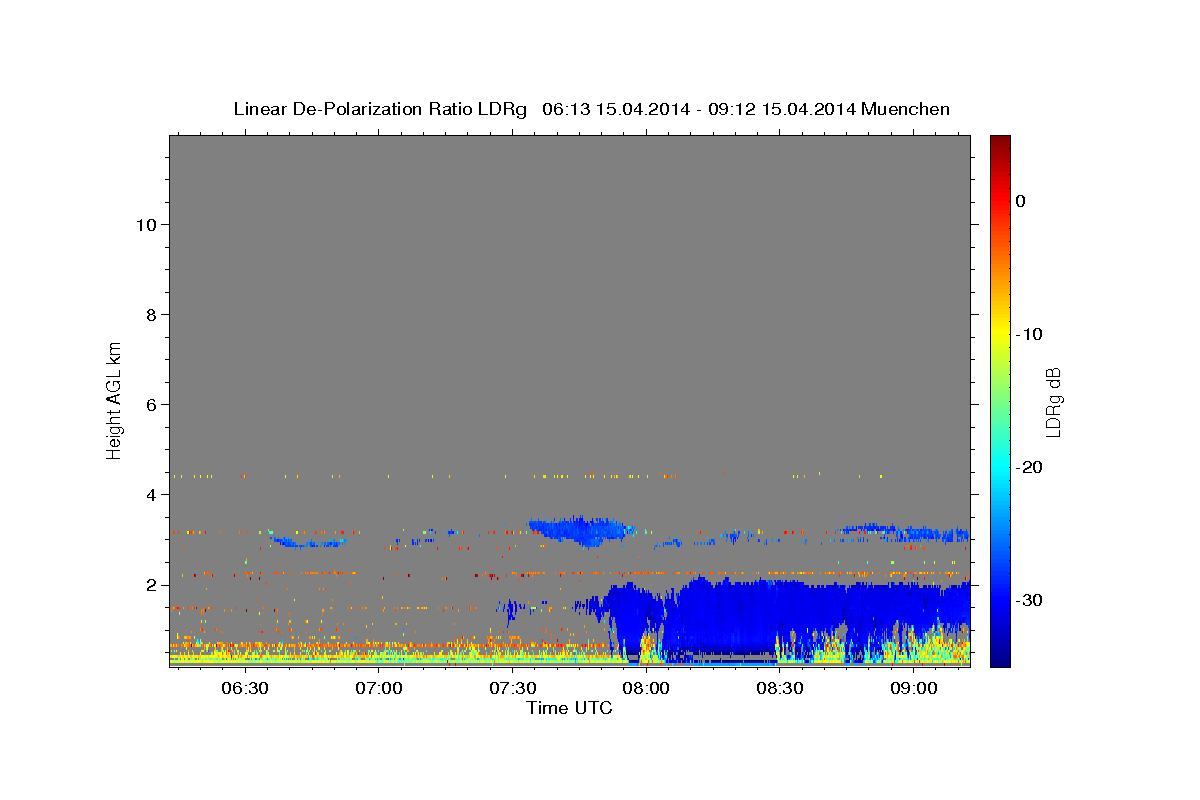Viewport: 1200px width, 800px height.
Task: Click the Height AGL km axis title
Action: tap(114, 399)
